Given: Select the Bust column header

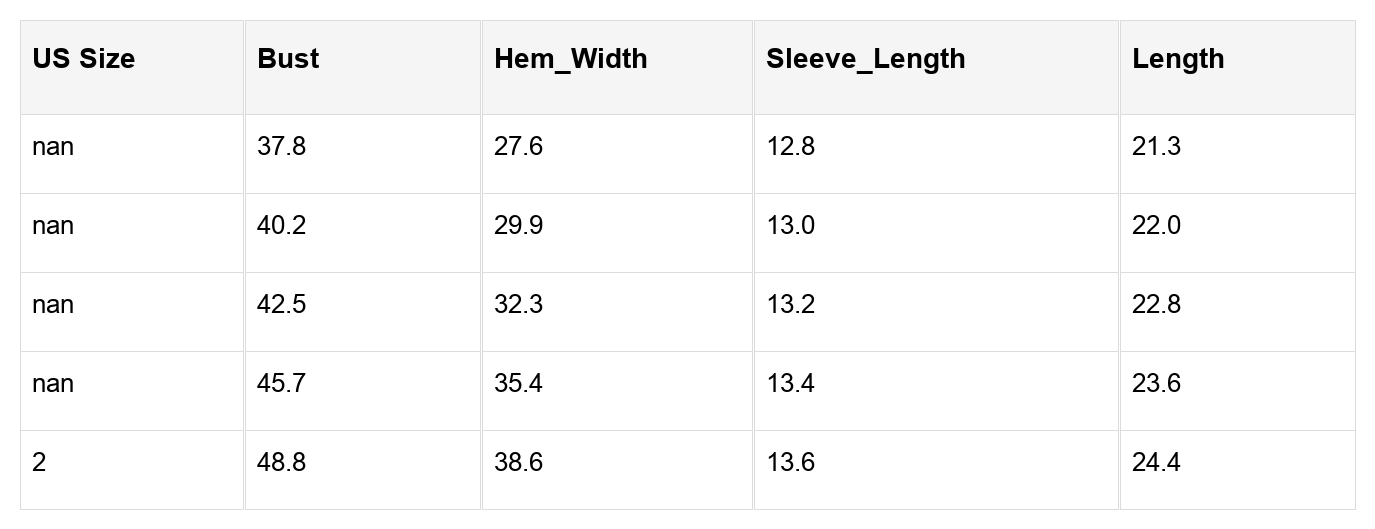Looking at the screenshot, I should pos(288,59).
